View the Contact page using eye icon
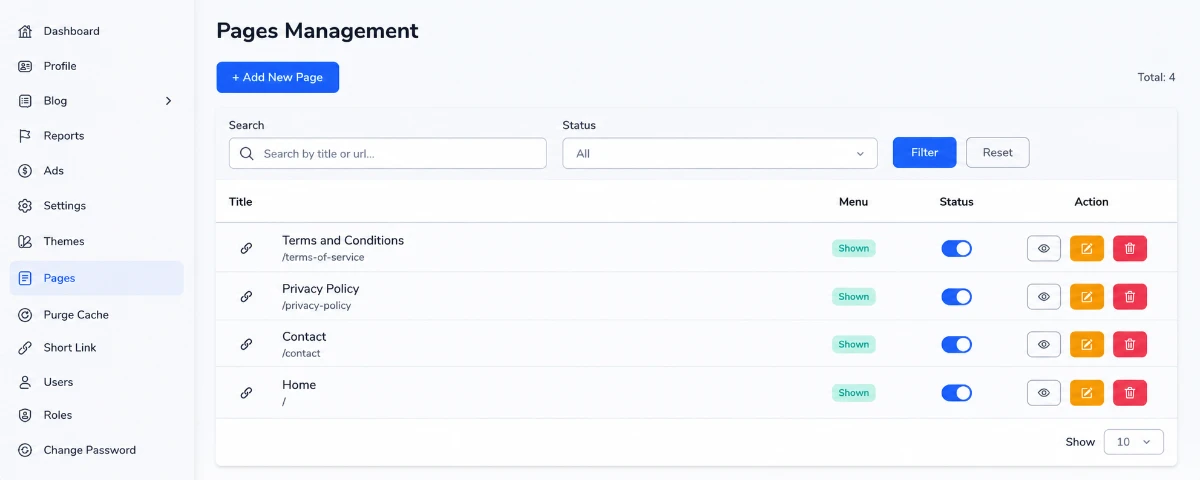 click(1044, 344)
